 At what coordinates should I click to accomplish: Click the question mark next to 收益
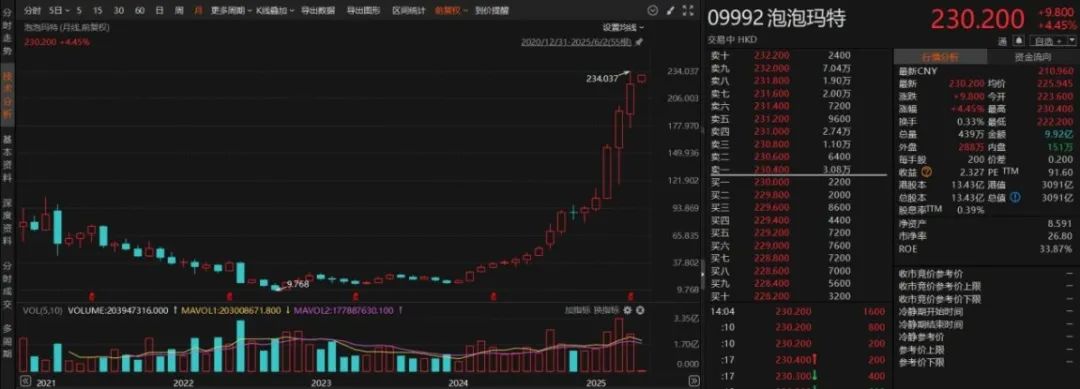(926, 172)
